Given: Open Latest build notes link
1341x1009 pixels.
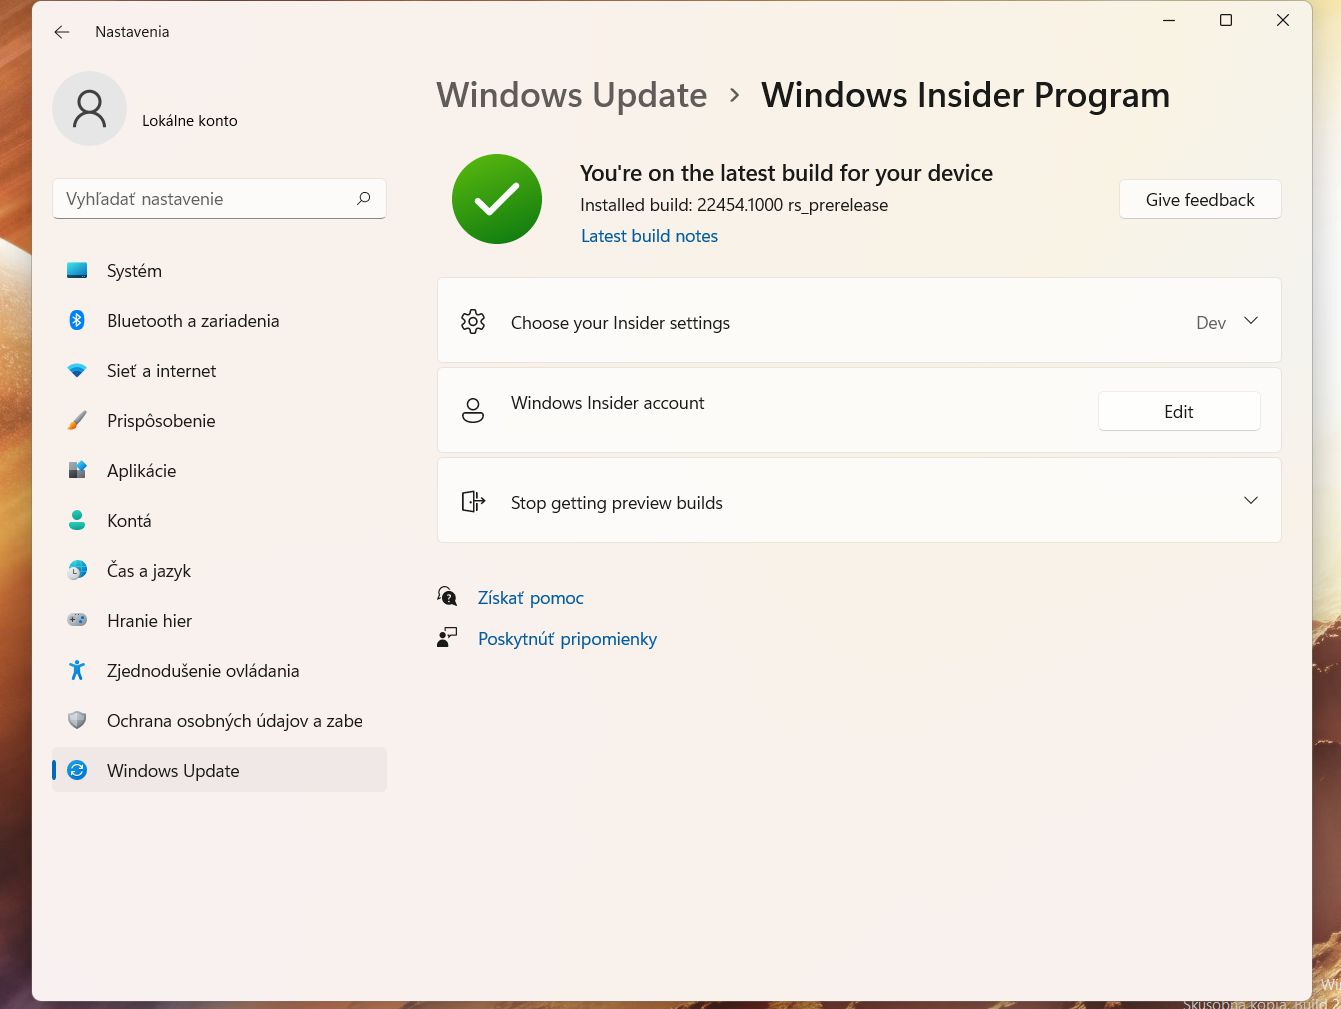Looking at the screenshot, I should pyautogui.click(x=650, y=236).
